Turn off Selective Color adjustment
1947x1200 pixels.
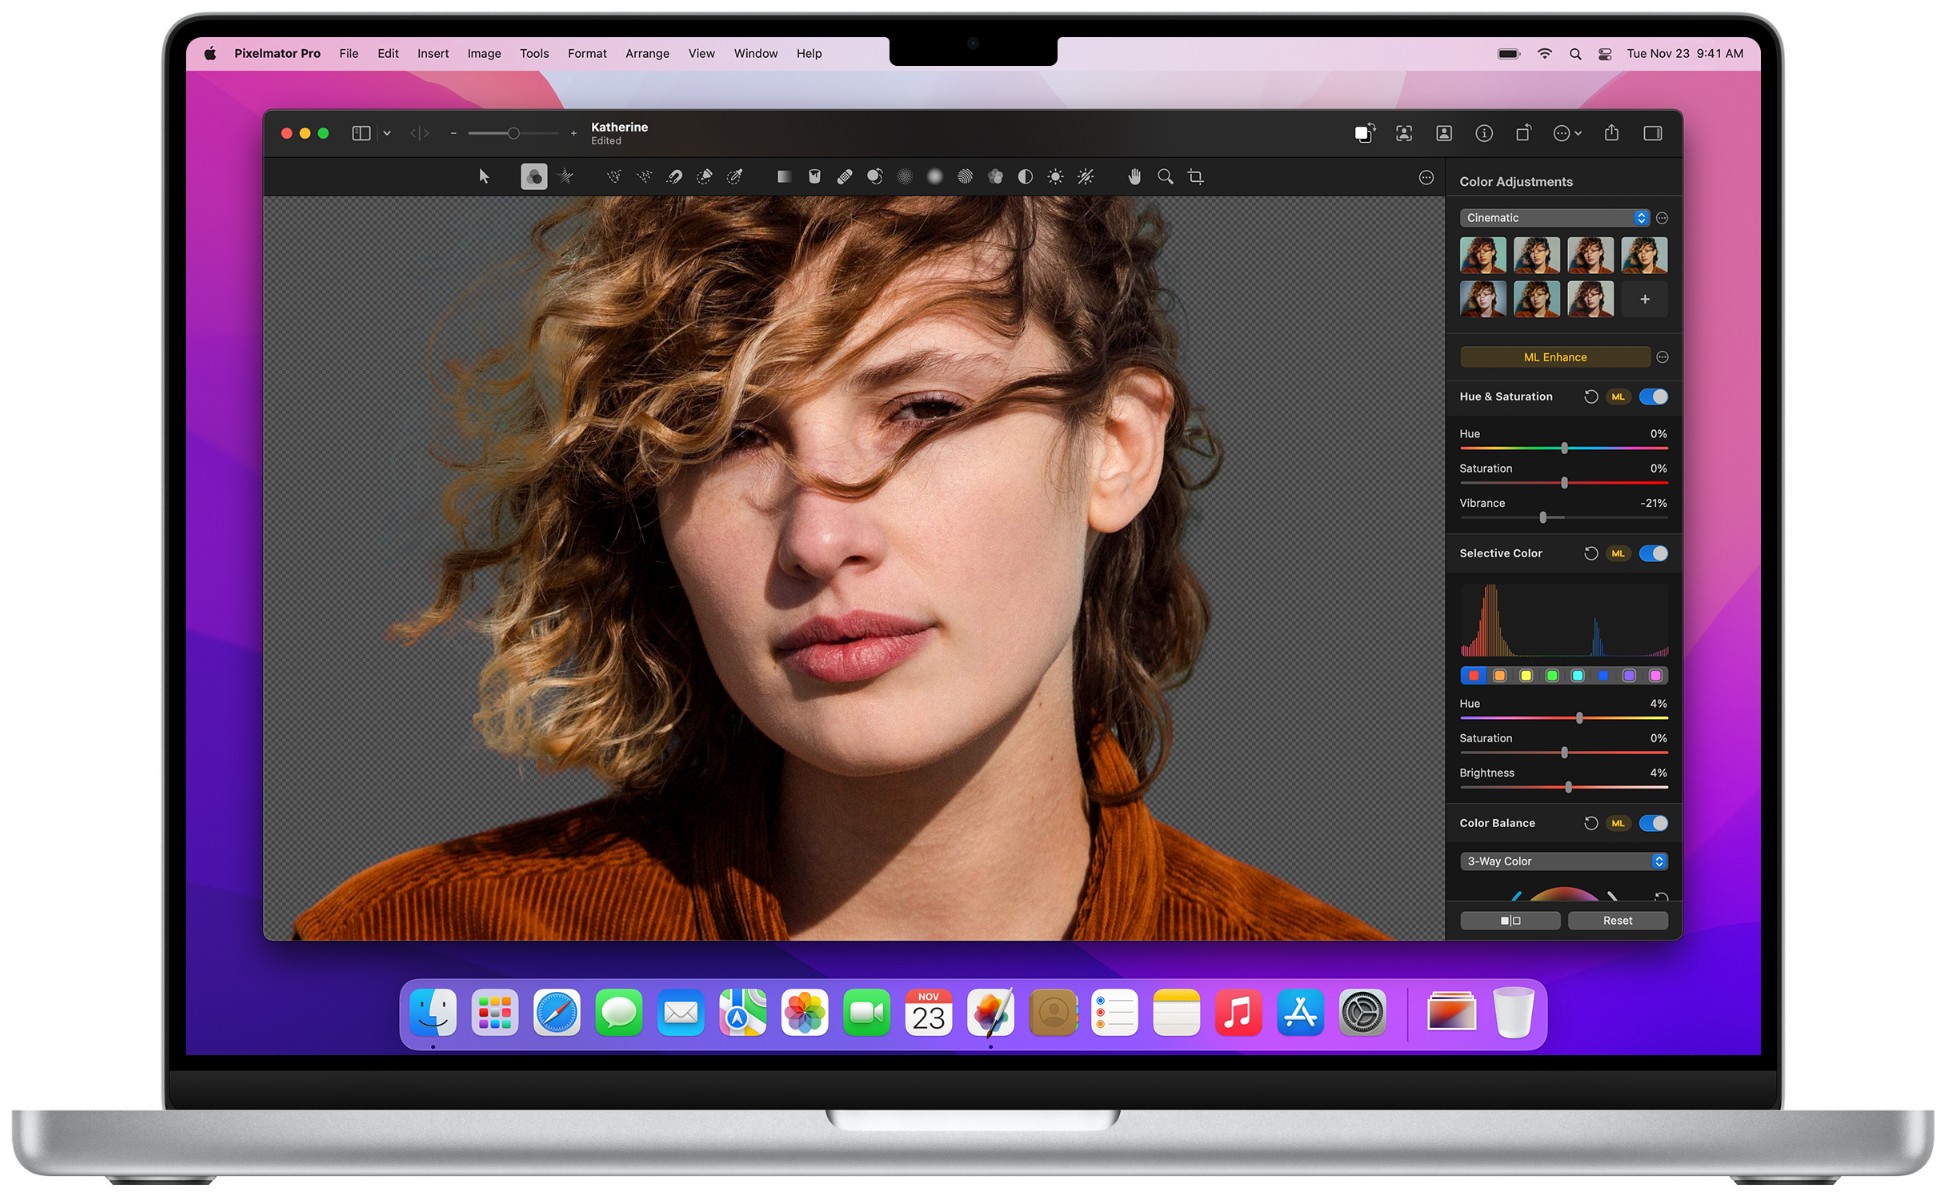[x=1652, y=553]
